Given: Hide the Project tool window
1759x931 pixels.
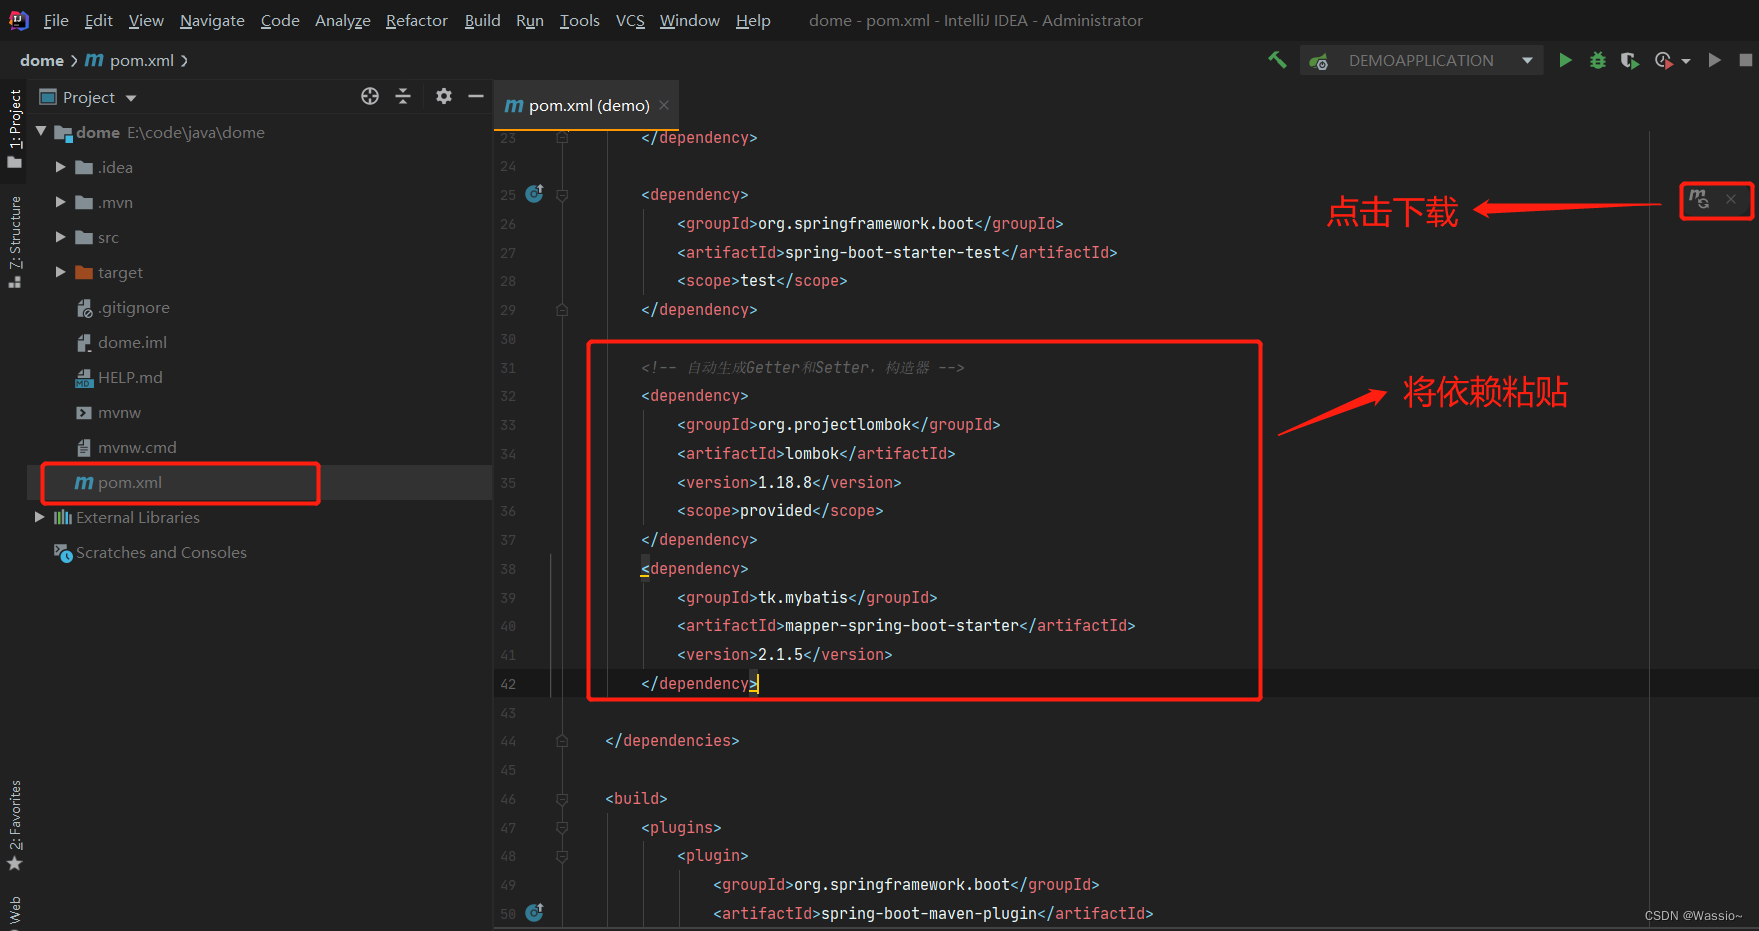Looking at the screenshot, I should [476, 96].
